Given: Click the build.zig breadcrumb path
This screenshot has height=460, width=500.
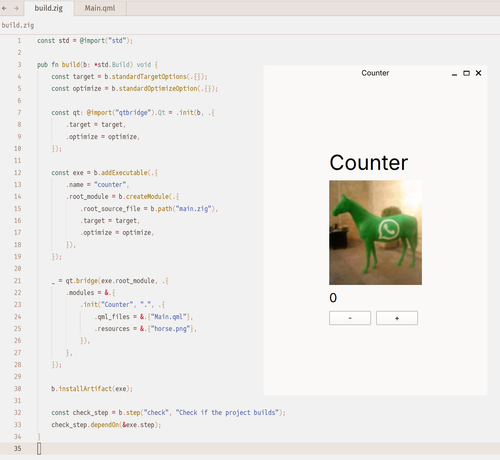Looking at the screenshot, I should pos(18,25).
